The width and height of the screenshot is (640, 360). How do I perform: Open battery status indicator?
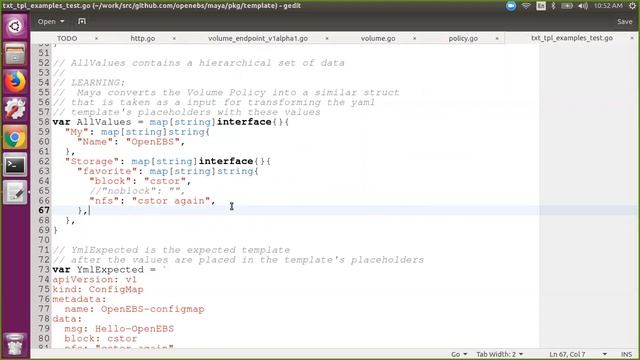[567, 6]
